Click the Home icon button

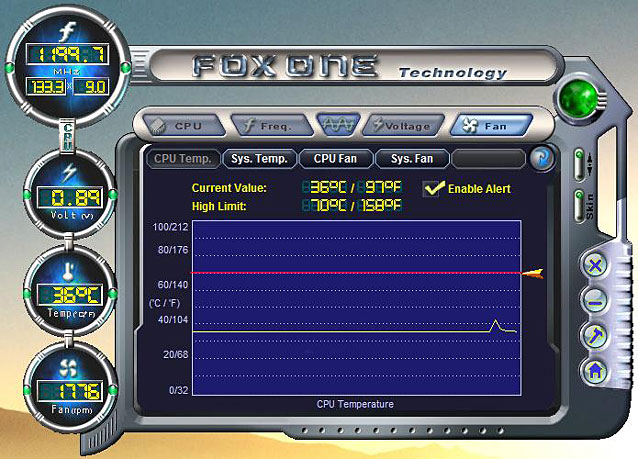(x=595, y=371)
